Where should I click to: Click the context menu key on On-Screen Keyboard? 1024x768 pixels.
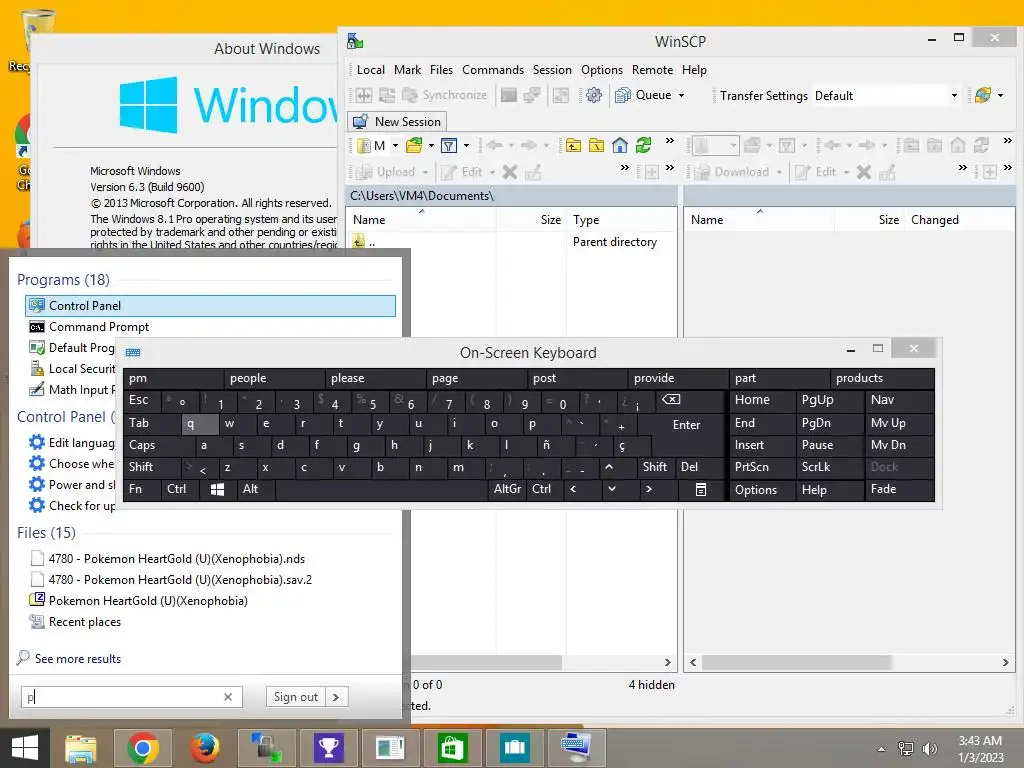tap(701, 489)
